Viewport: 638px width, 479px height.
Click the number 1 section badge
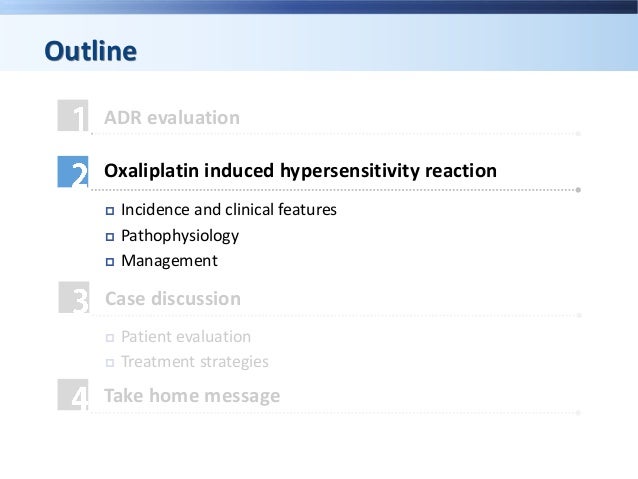tap(74, 118)
